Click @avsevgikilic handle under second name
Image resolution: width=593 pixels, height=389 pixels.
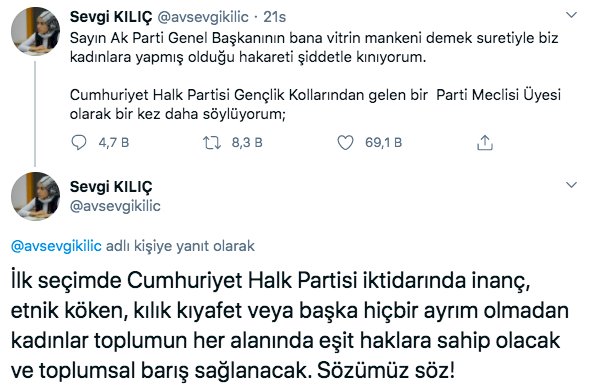[x=115, y=206]
